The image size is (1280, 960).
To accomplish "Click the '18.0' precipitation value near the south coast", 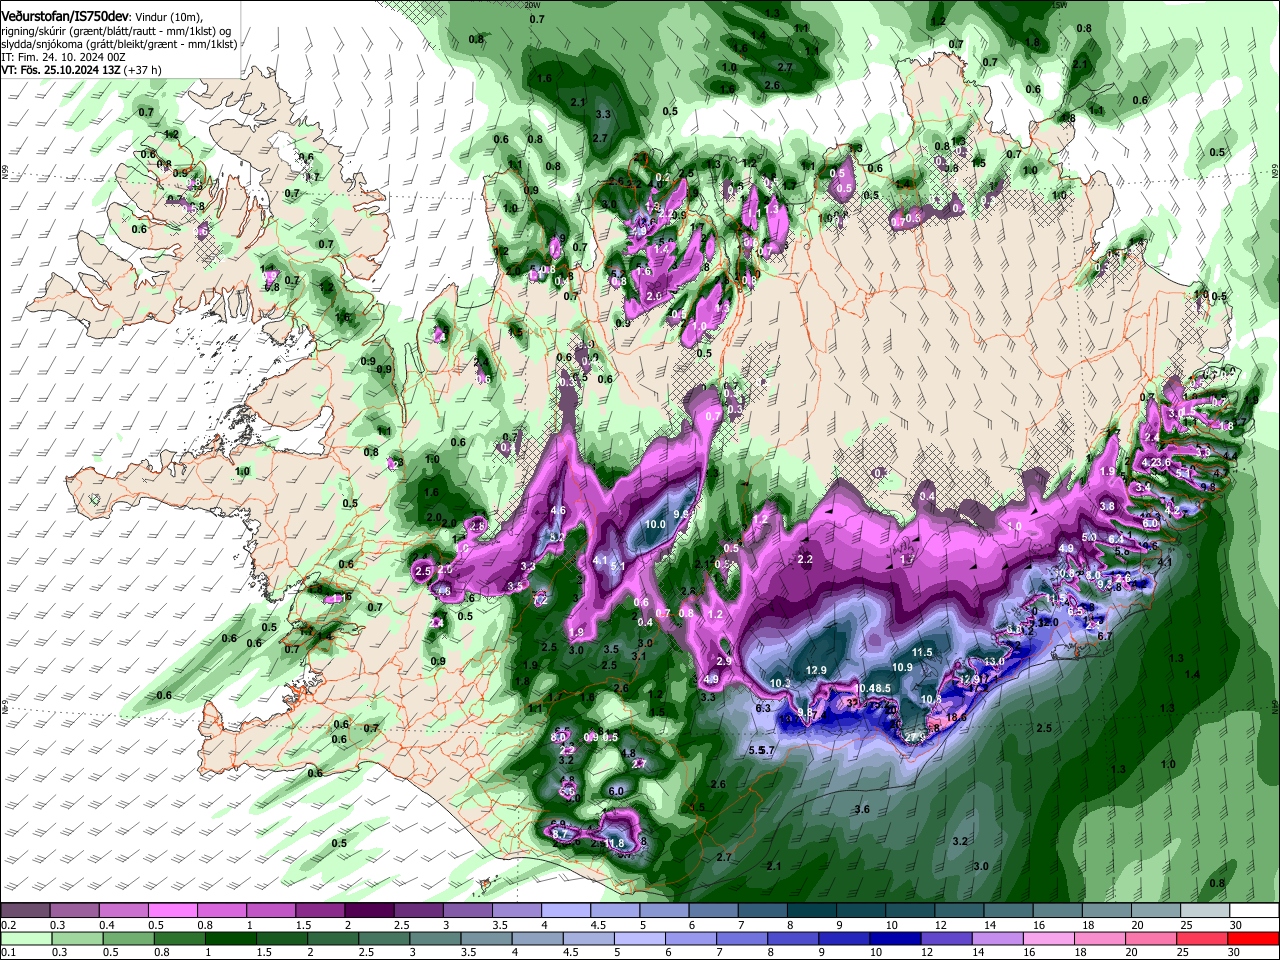I will coord(957,717).
